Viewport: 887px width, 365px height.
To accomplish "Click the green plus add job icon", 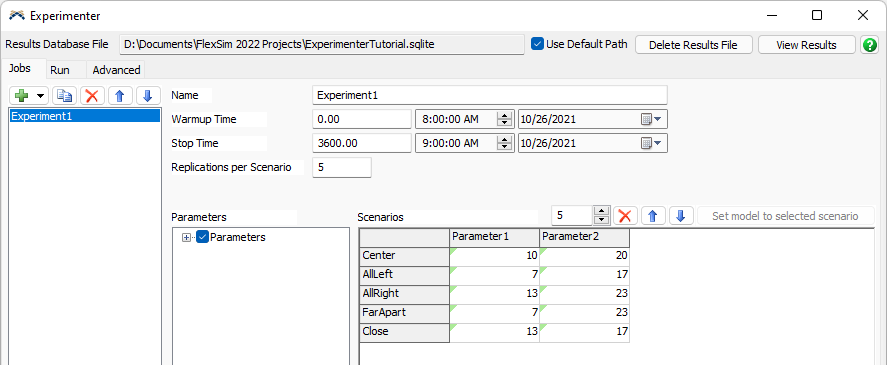I will 21,96.
